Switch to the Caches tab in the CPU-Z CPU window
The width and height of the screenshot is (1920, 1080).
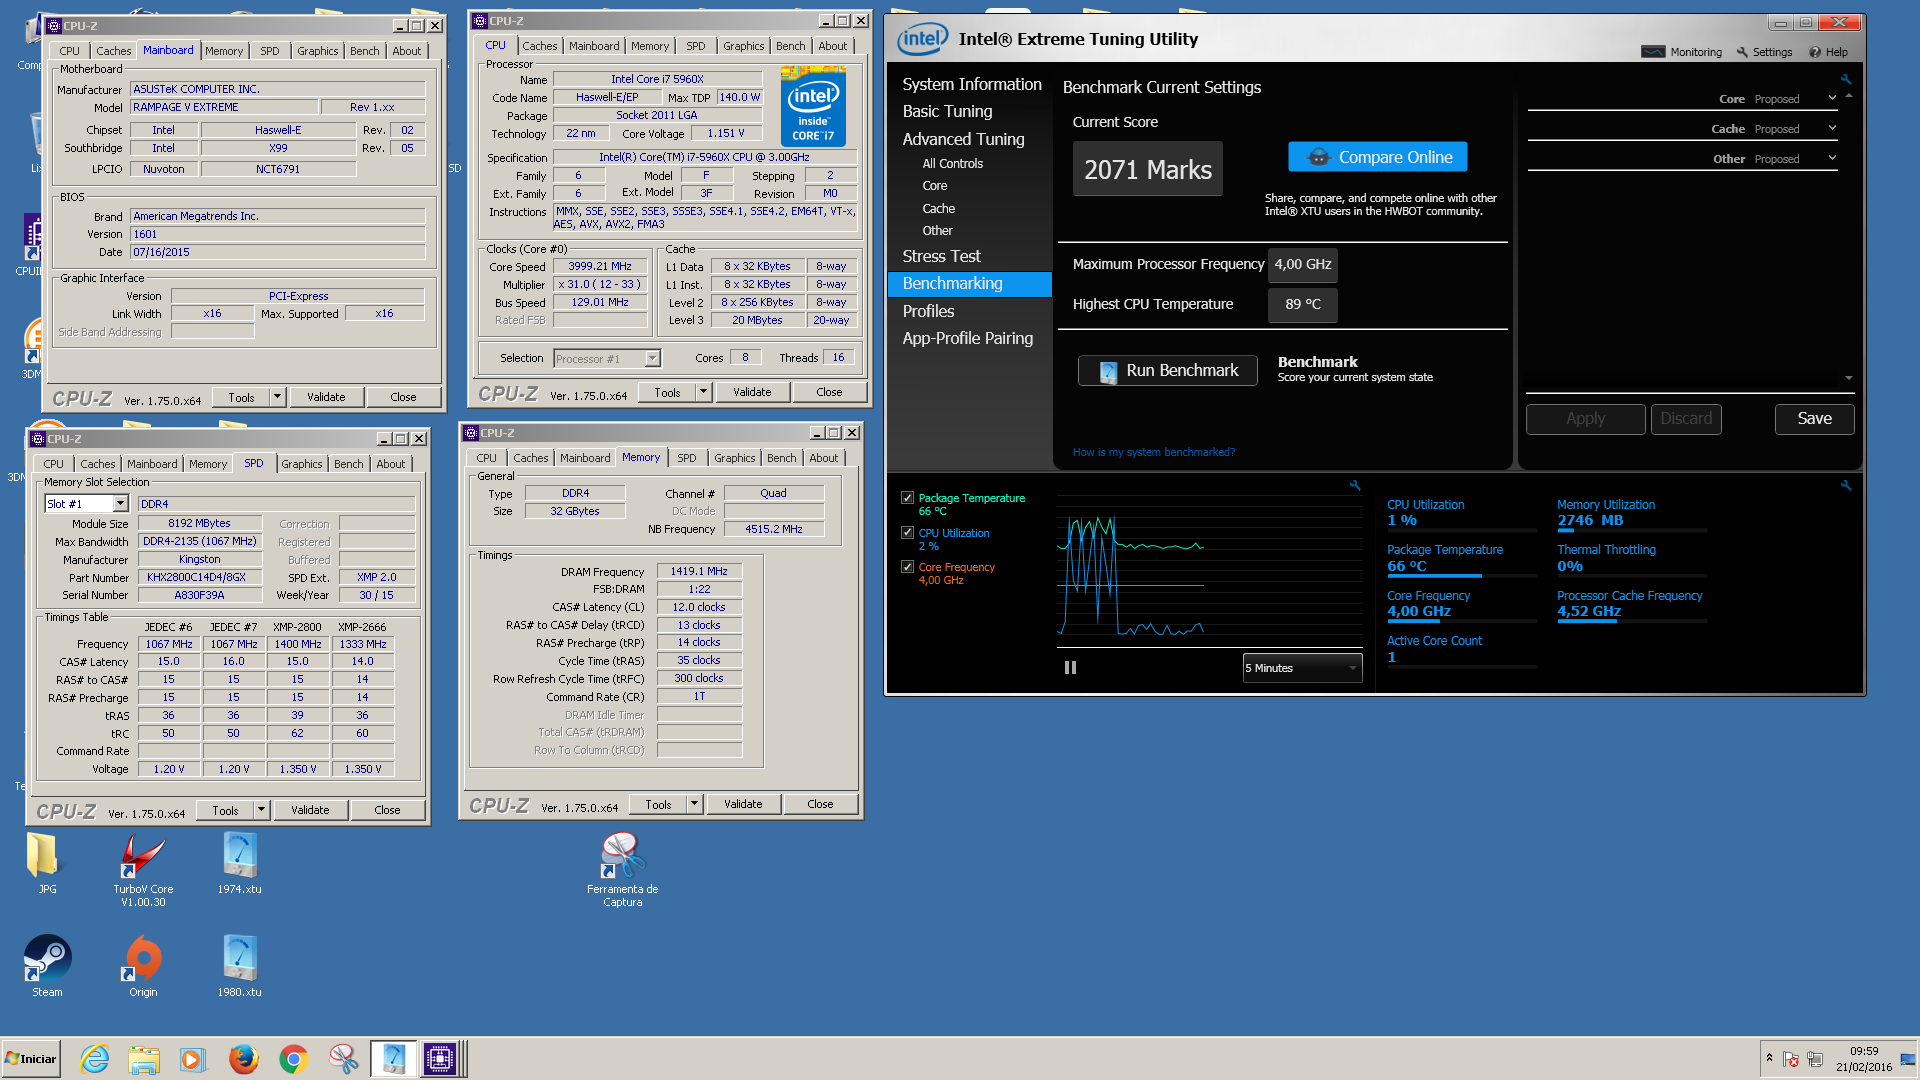click(x=539, y=46)
